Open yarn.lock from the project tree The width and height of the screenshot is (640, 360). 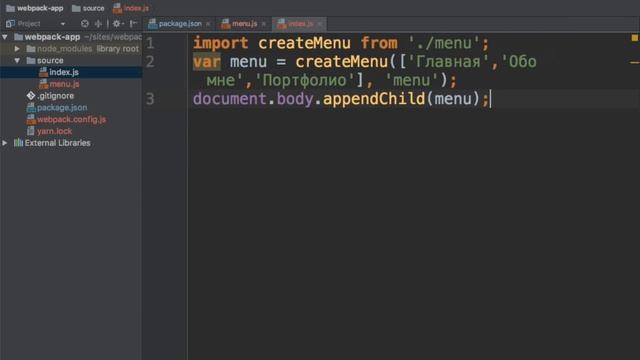click(x=54, y=131)
